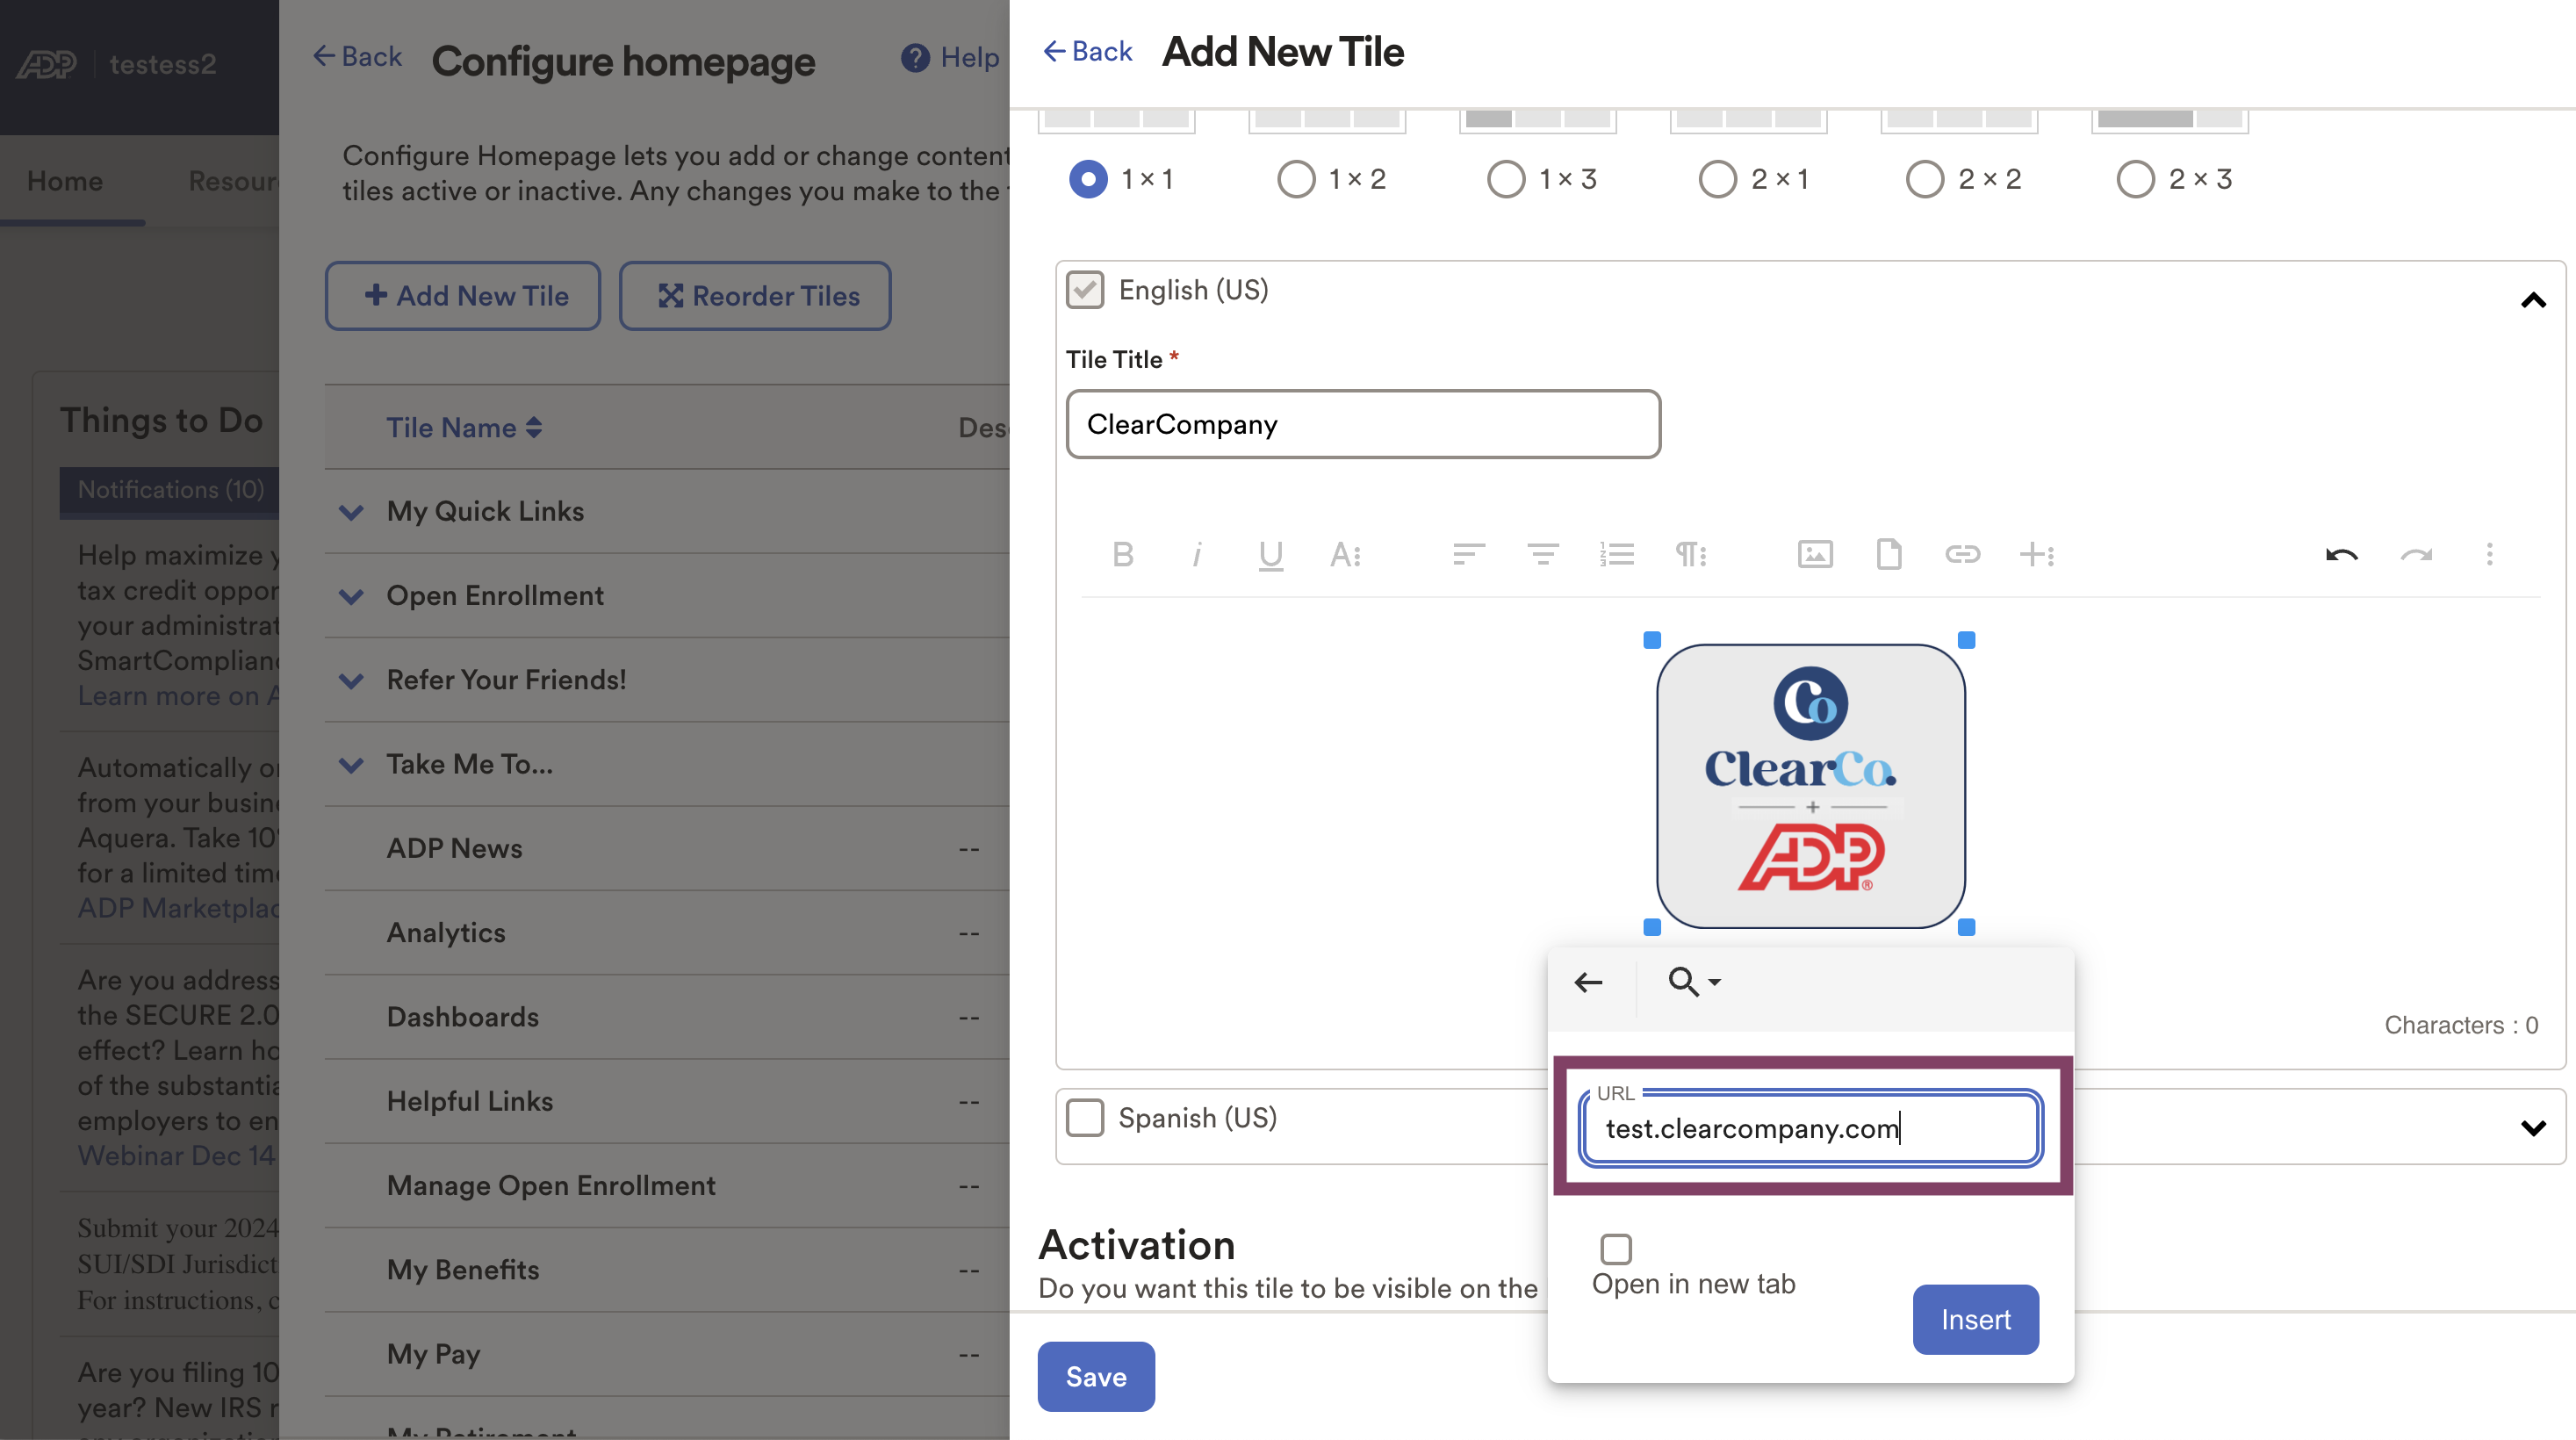The height and width of the screenshot is (1440, 2576).
Task: Save the new tile
Action: [1096, 1376]
